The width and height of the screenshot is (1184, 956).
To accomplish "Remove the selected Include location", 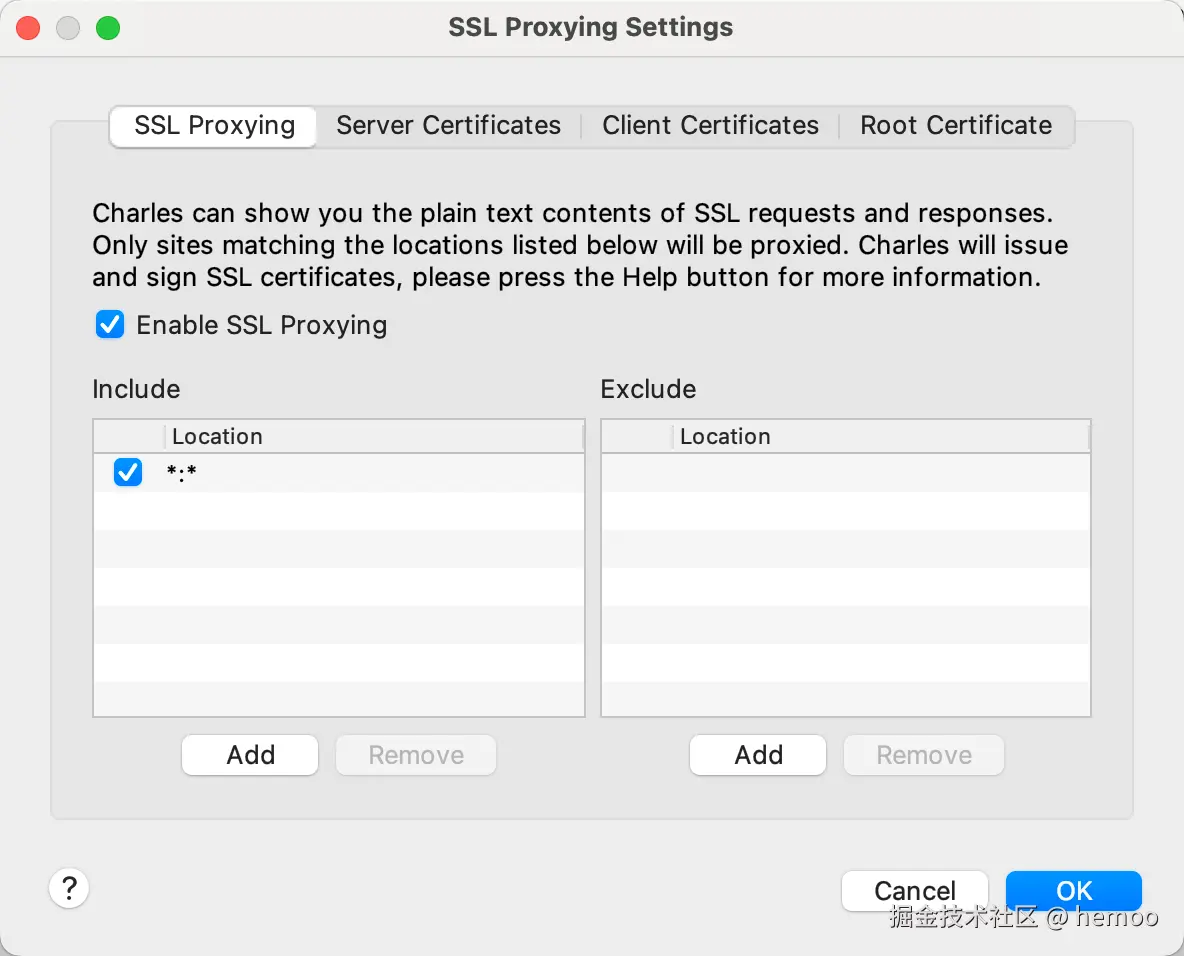I will [x=416, y=755].
